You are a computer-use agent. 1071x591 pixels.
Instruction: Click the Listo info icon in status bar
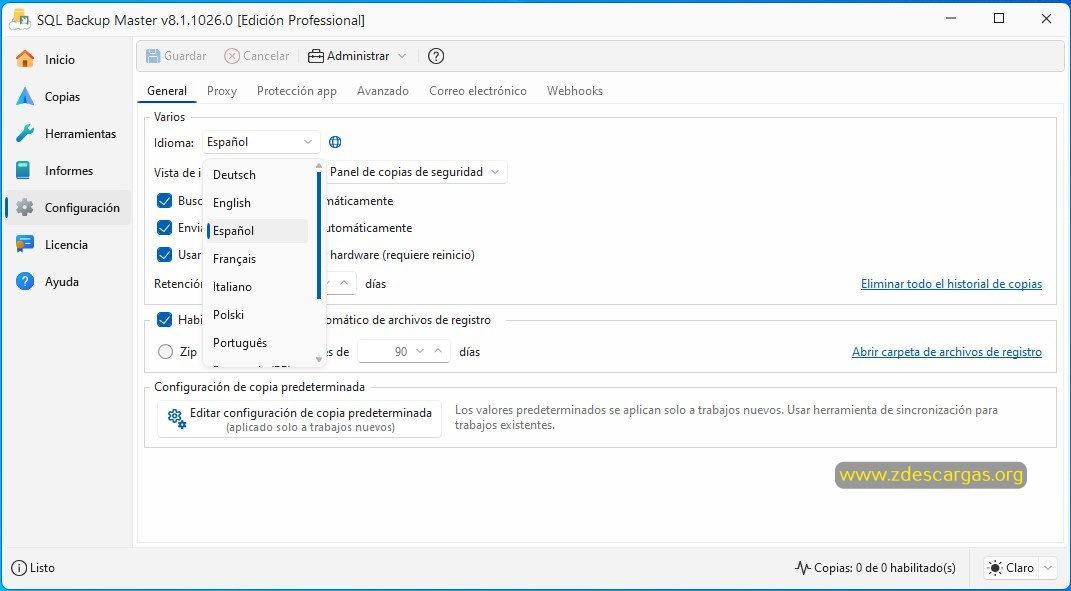coord(19,568)
